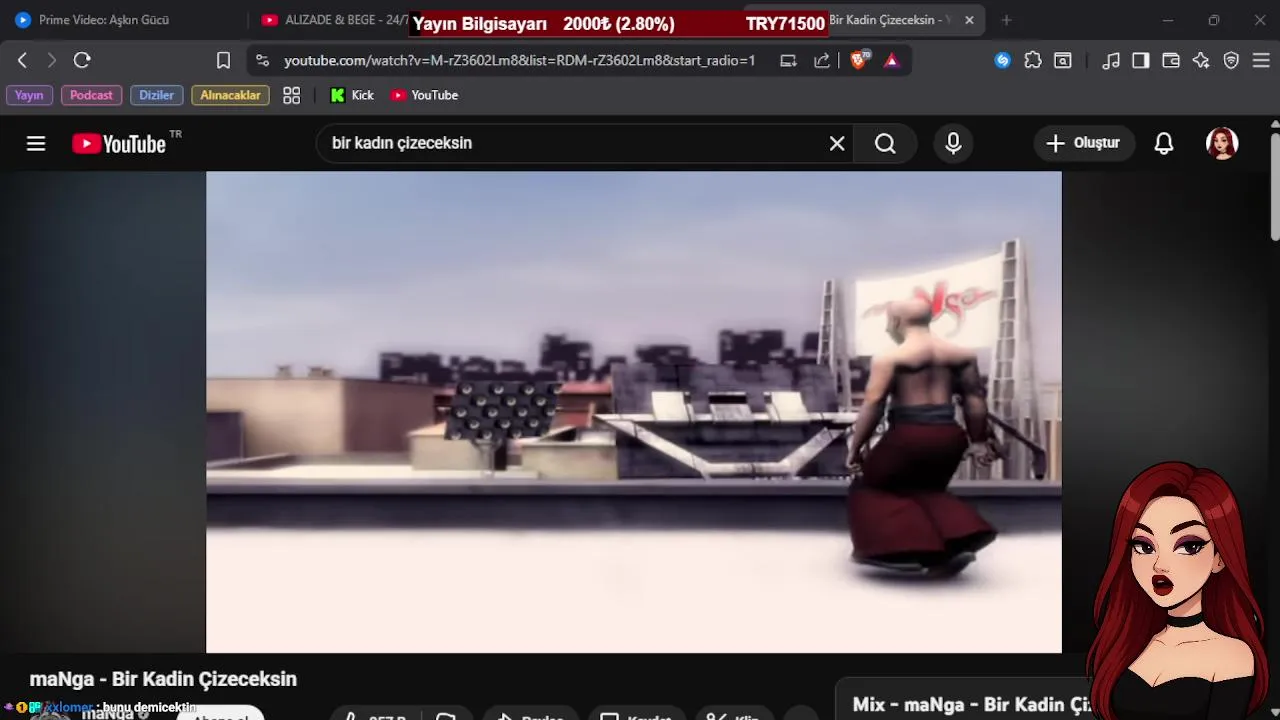
Task: Select the Bir Kadin Çizeceksin browser tab
Action: tap(888, 20)
